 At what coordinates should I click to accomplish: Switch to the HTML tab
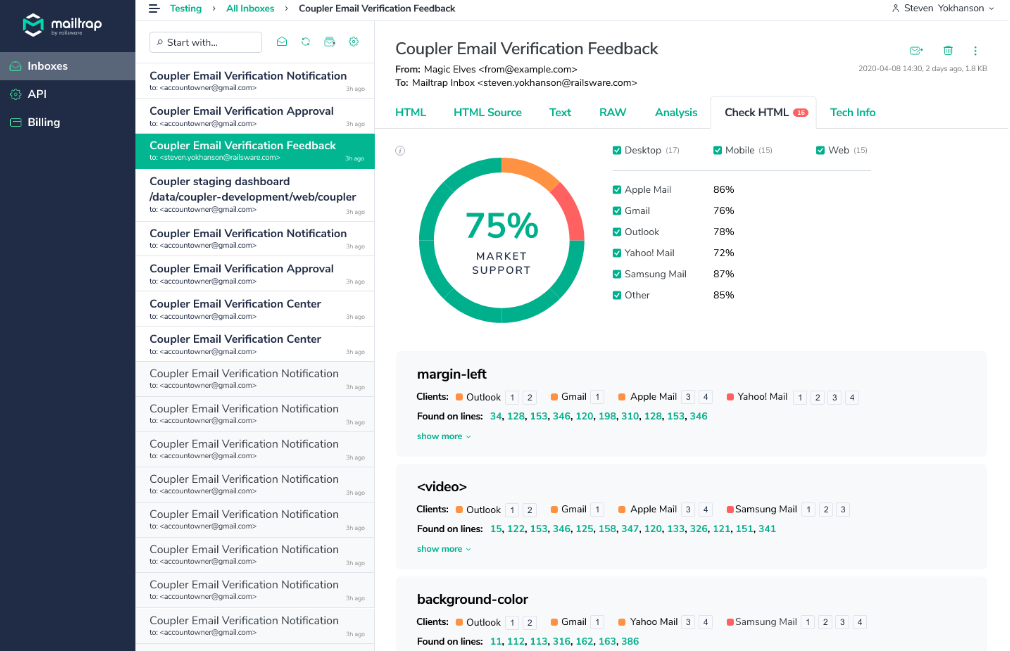[410, 113]
